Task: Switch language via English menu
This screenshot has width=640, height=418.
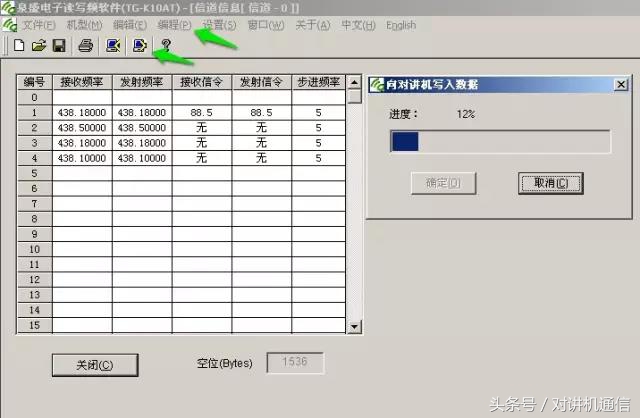Action: (401, 25)
